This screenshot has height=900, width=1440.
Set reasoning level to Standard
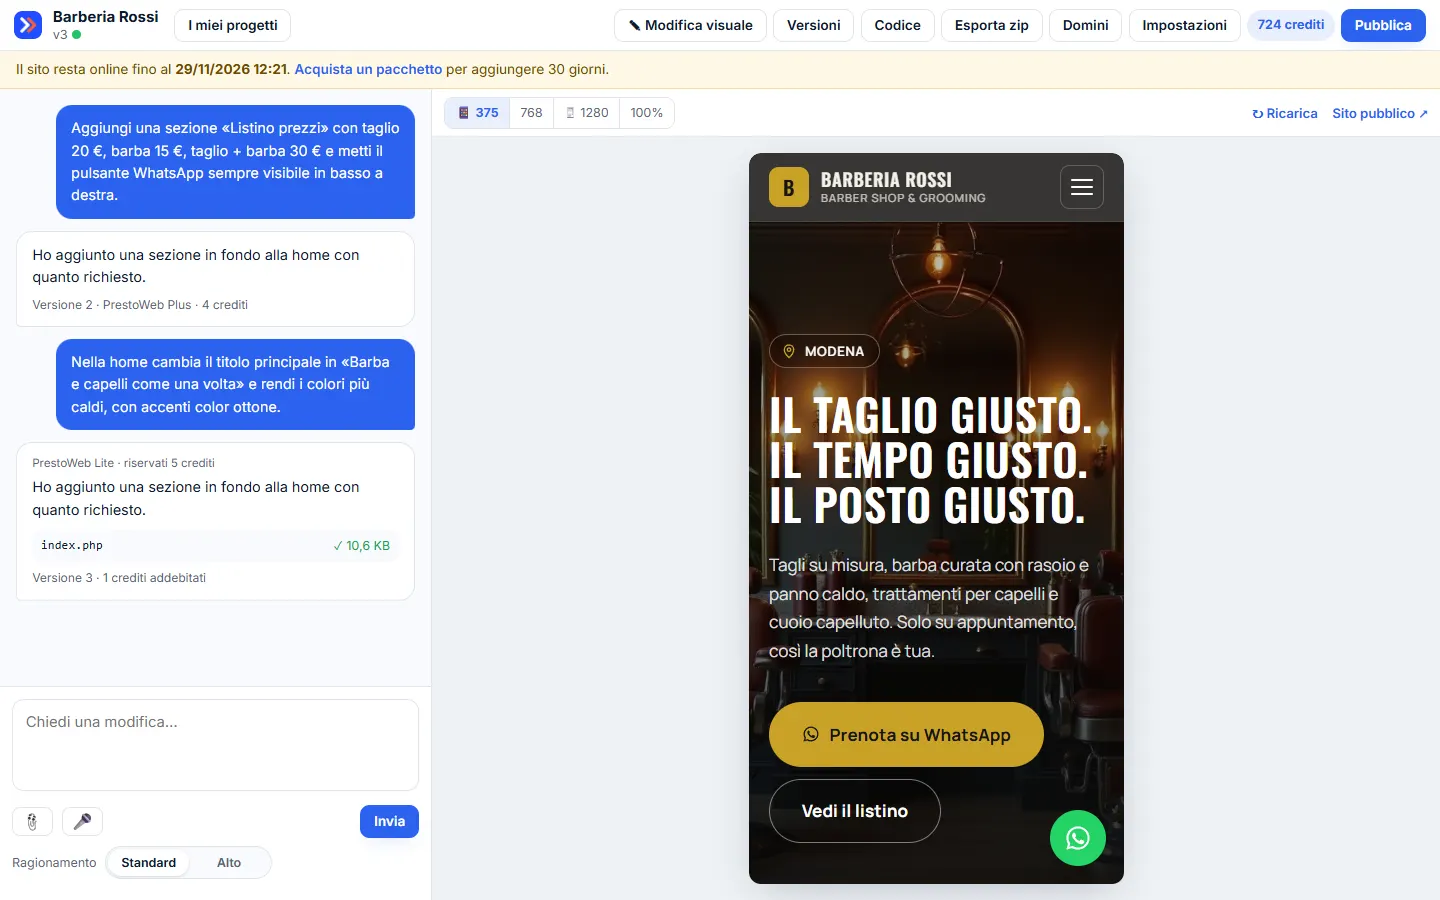148,863
